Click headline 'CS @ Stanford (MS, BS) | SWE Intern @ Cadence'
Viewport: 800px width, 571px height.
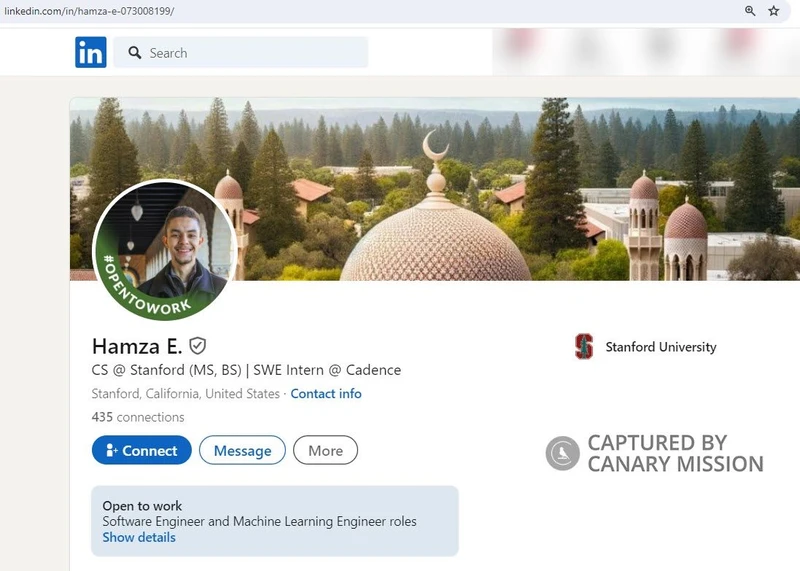point(246,370)
